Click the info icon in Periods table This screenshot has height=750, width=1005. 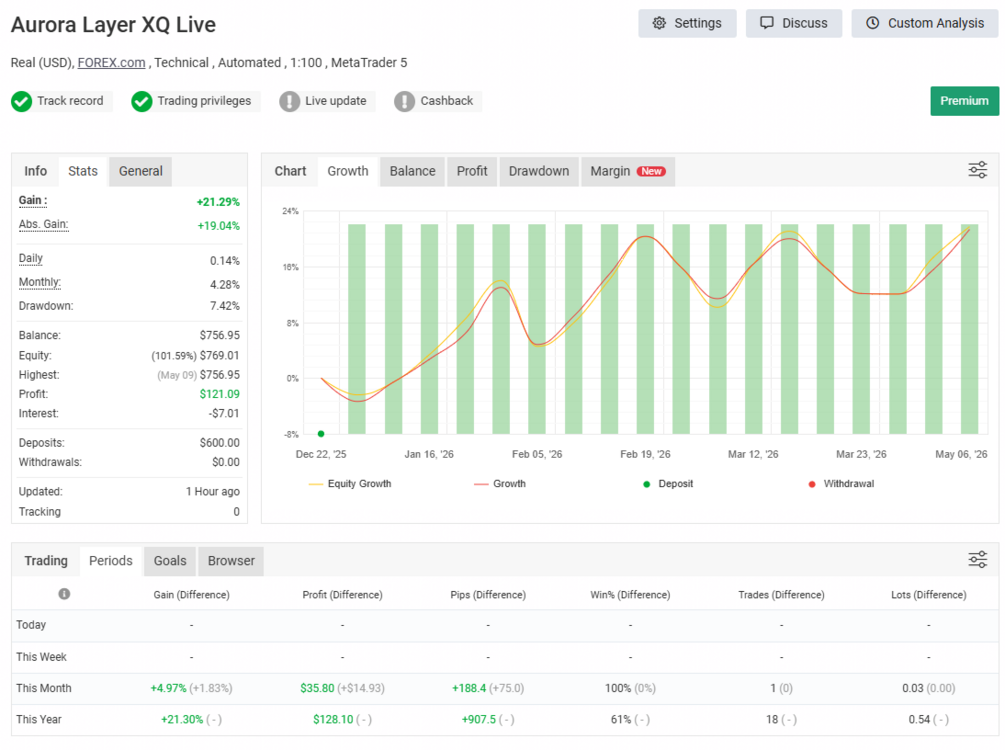(64, 594)
